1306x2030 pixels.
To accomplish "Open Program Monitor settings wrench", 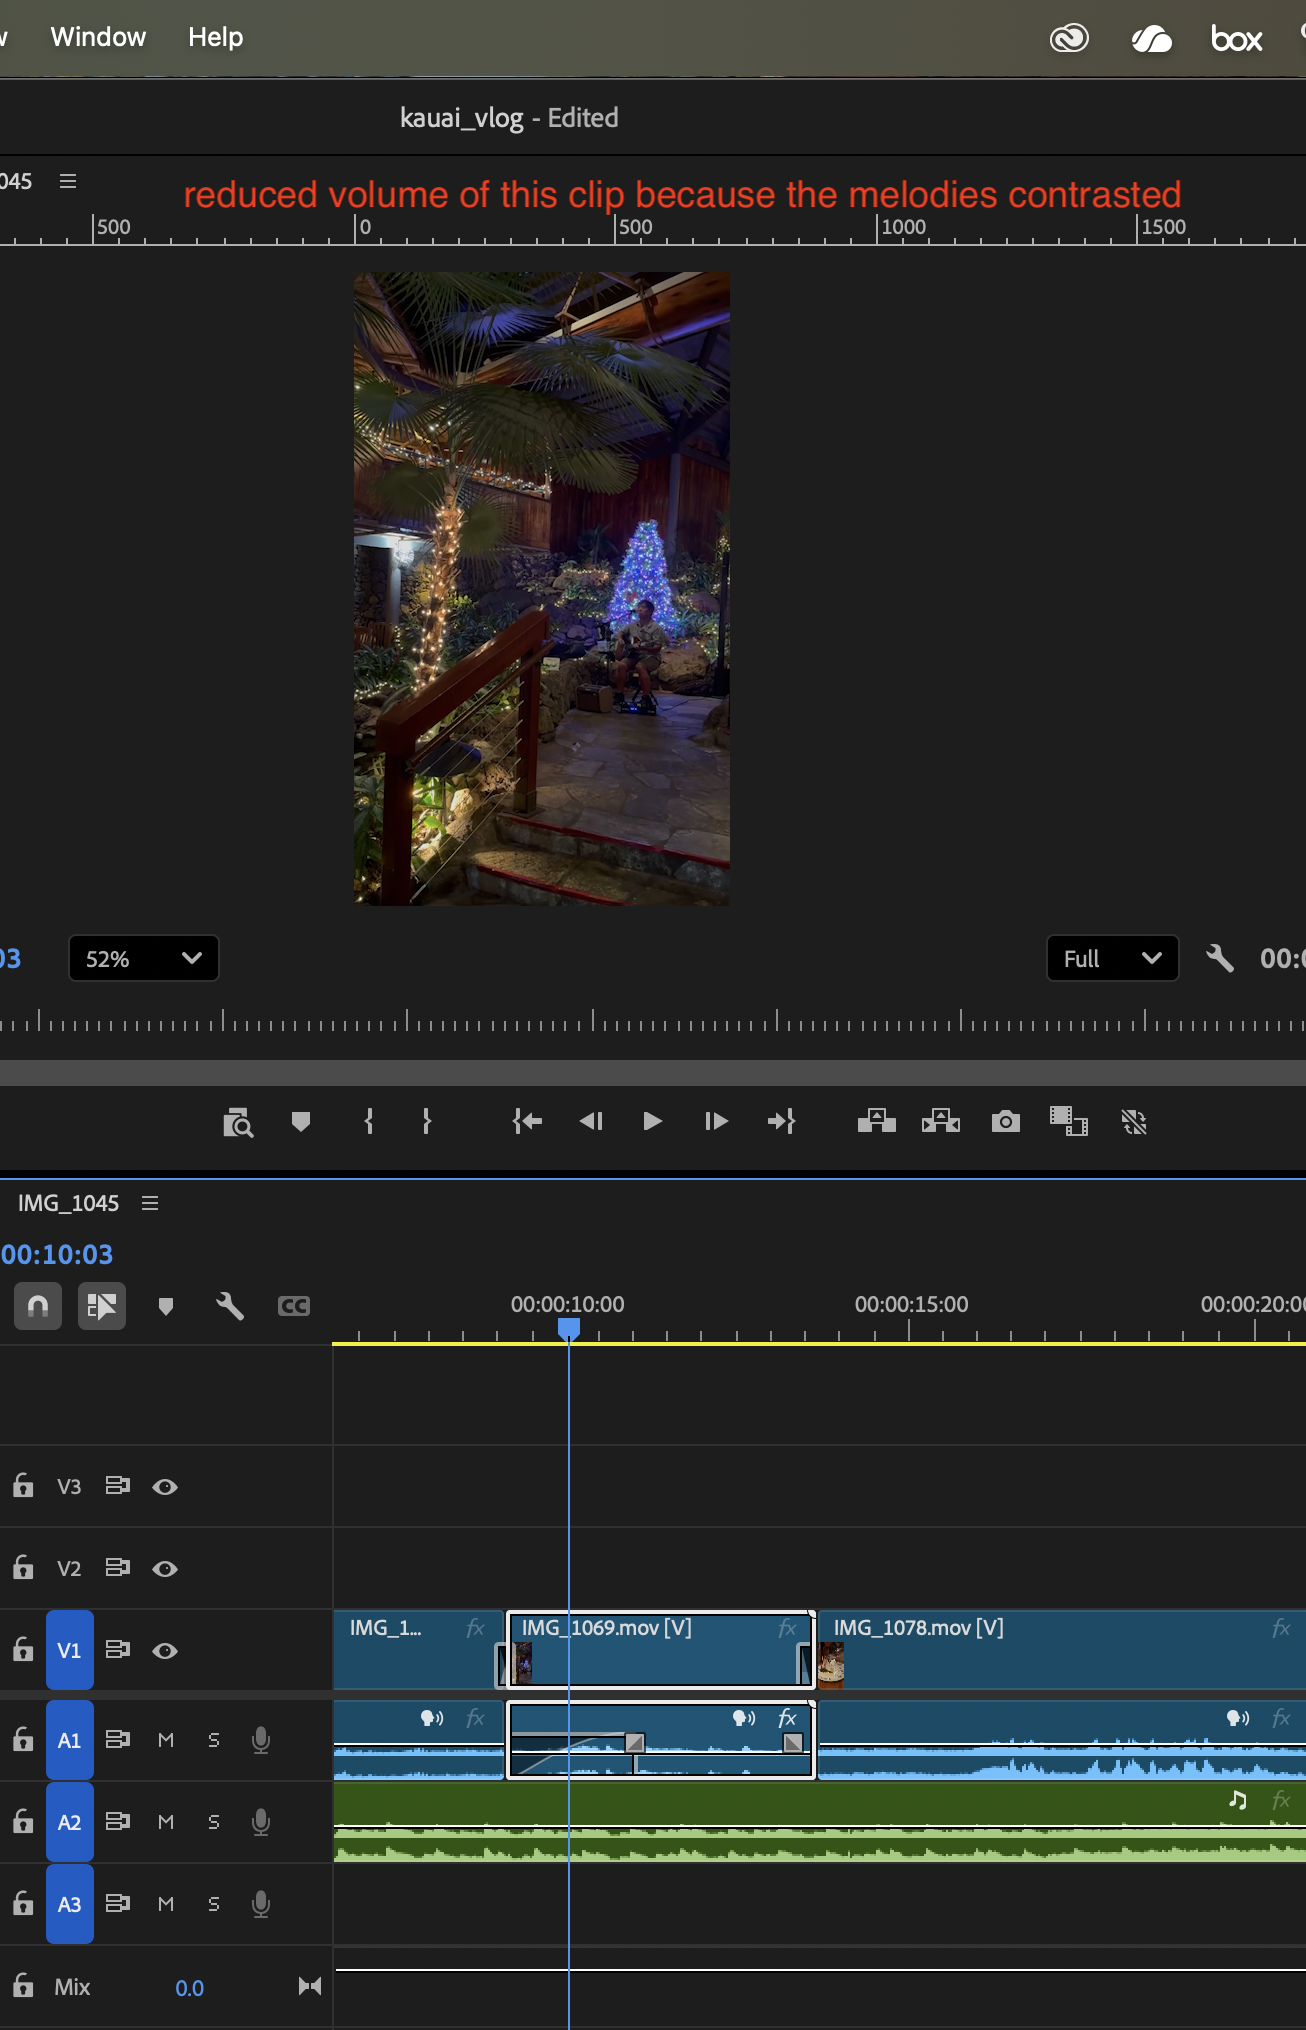I will click(x=1219, y=958).
